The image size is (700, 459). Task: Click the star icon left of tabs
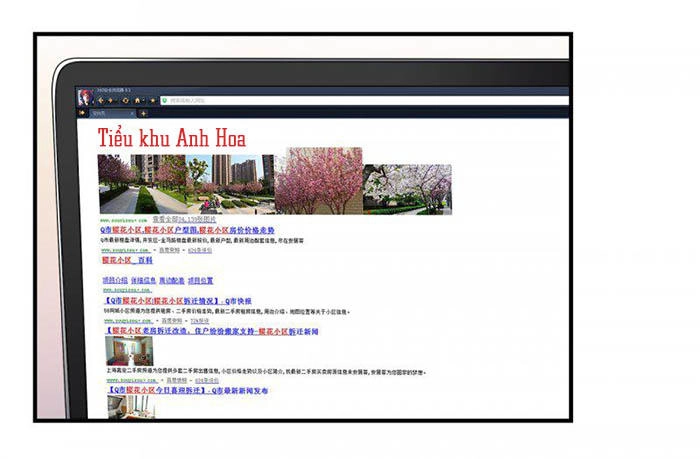coord(81,113)
